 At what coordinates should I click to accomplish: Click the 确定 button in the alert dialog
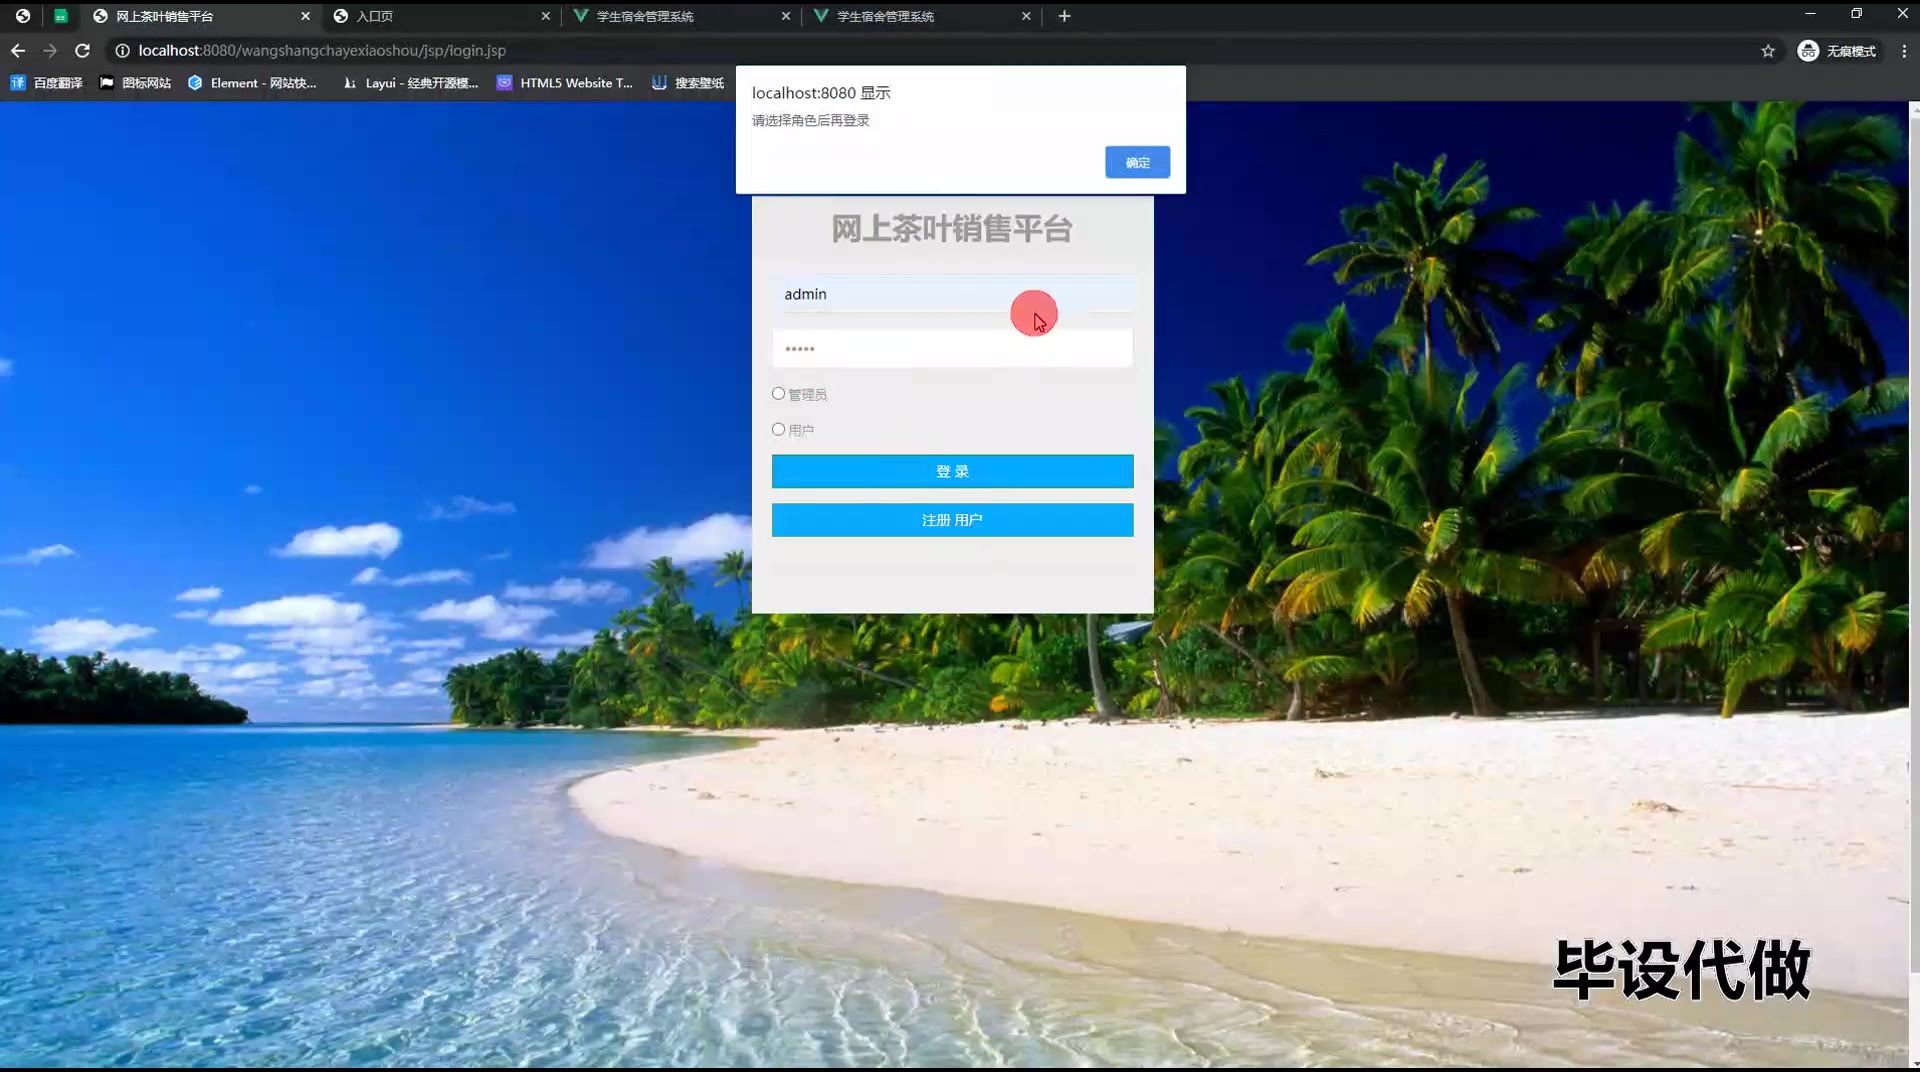(1137, 162)
